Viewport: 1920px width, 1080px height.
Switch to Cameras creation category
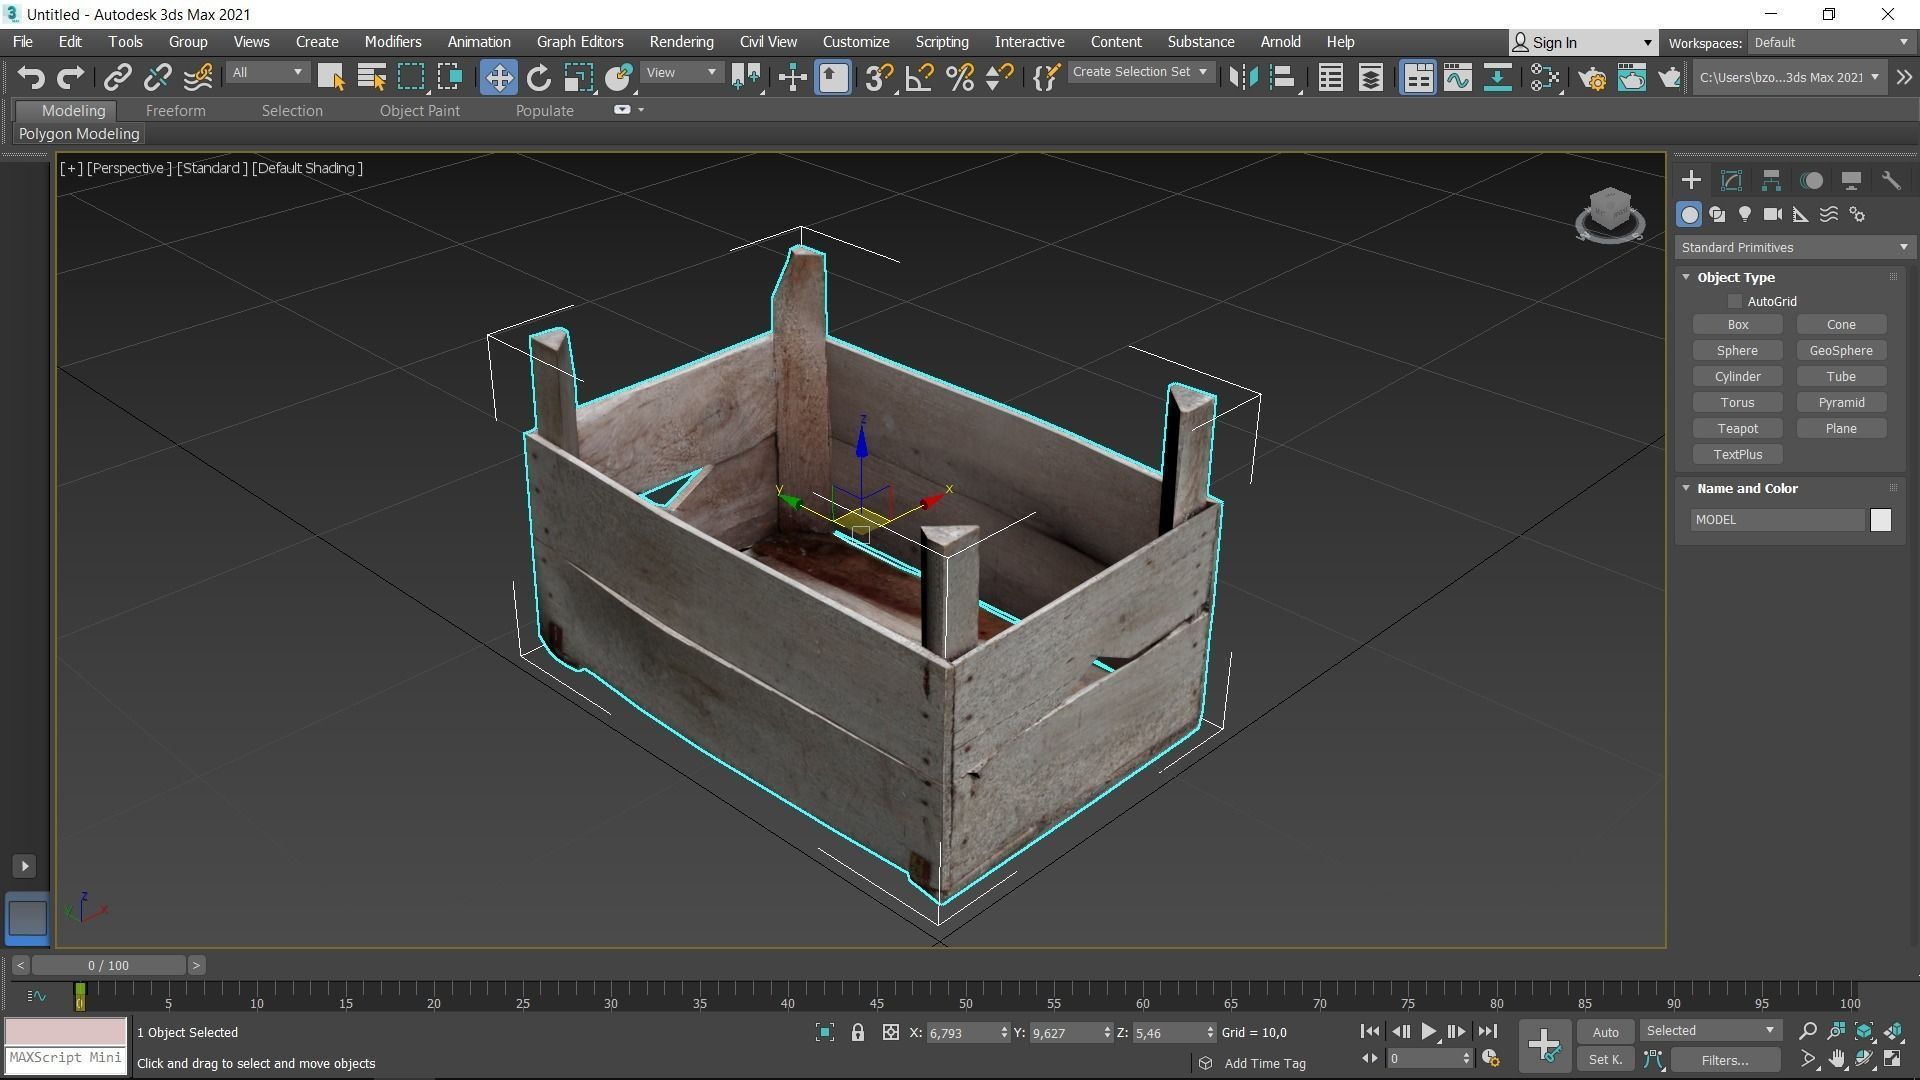[1773, 214]
